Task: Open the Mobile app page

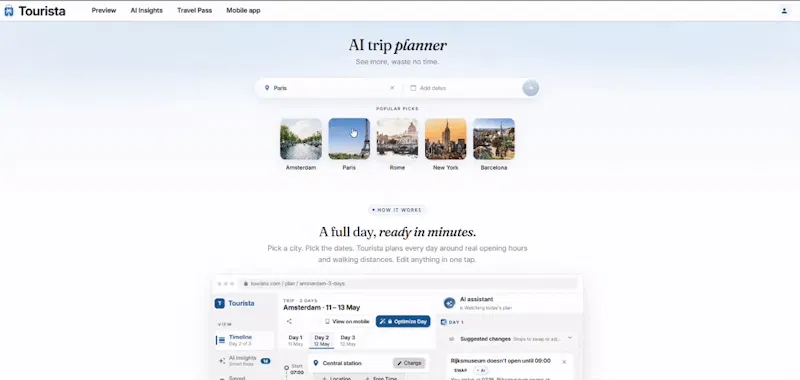Action: pos(243,11)
